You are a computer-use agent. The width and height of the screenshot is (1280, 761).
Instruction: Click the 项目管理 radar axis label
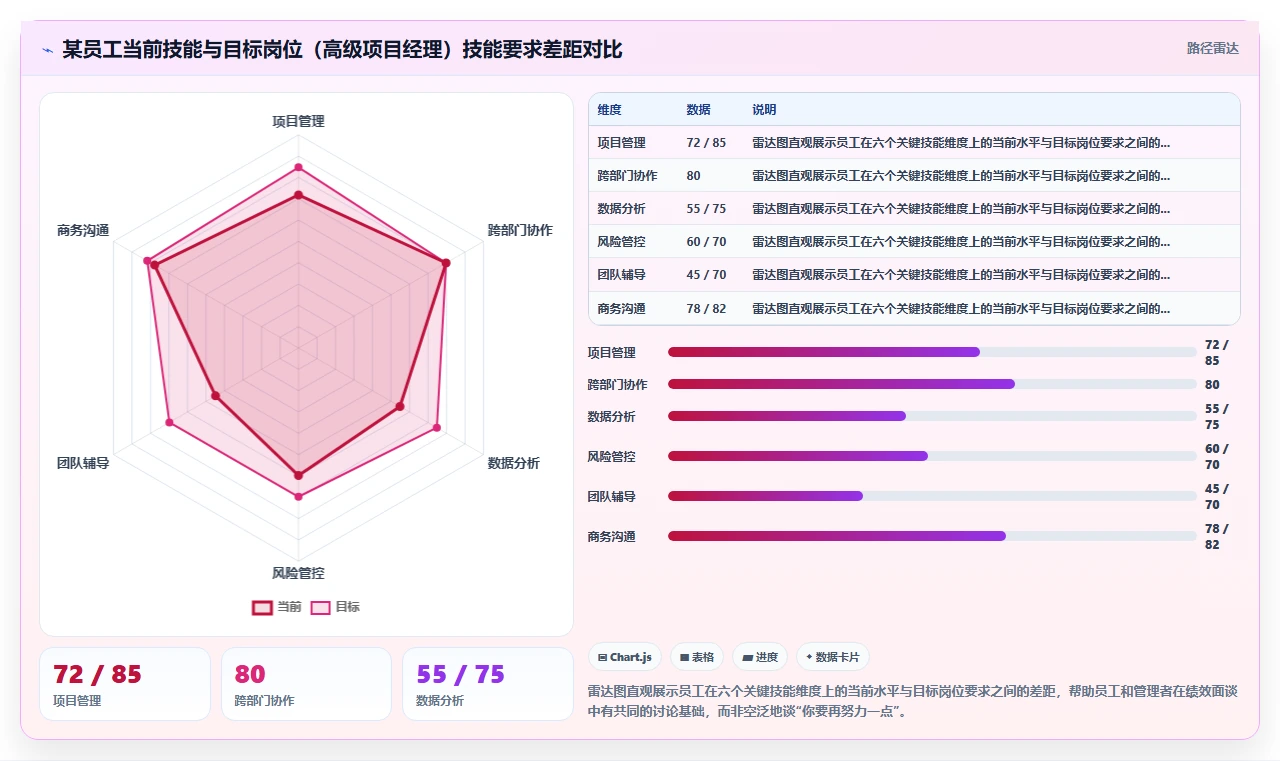(298, 121)
